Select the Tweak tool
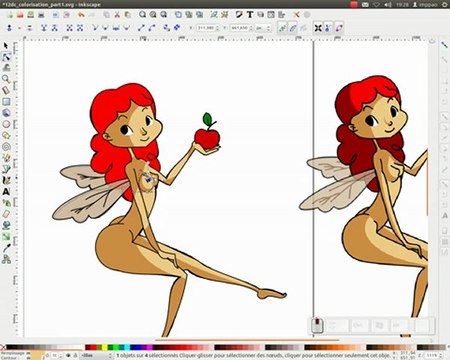 point(6,68)
